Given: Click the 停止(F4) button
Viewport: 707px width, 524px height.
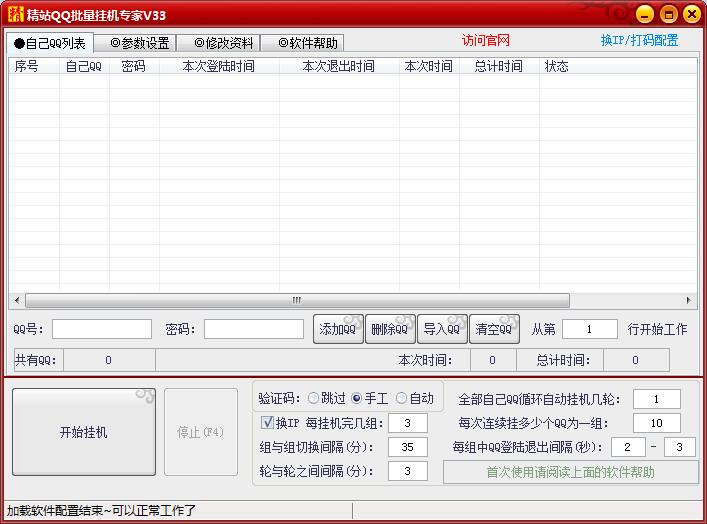Looking at the screenshot, I should click(x=201, y=432).
